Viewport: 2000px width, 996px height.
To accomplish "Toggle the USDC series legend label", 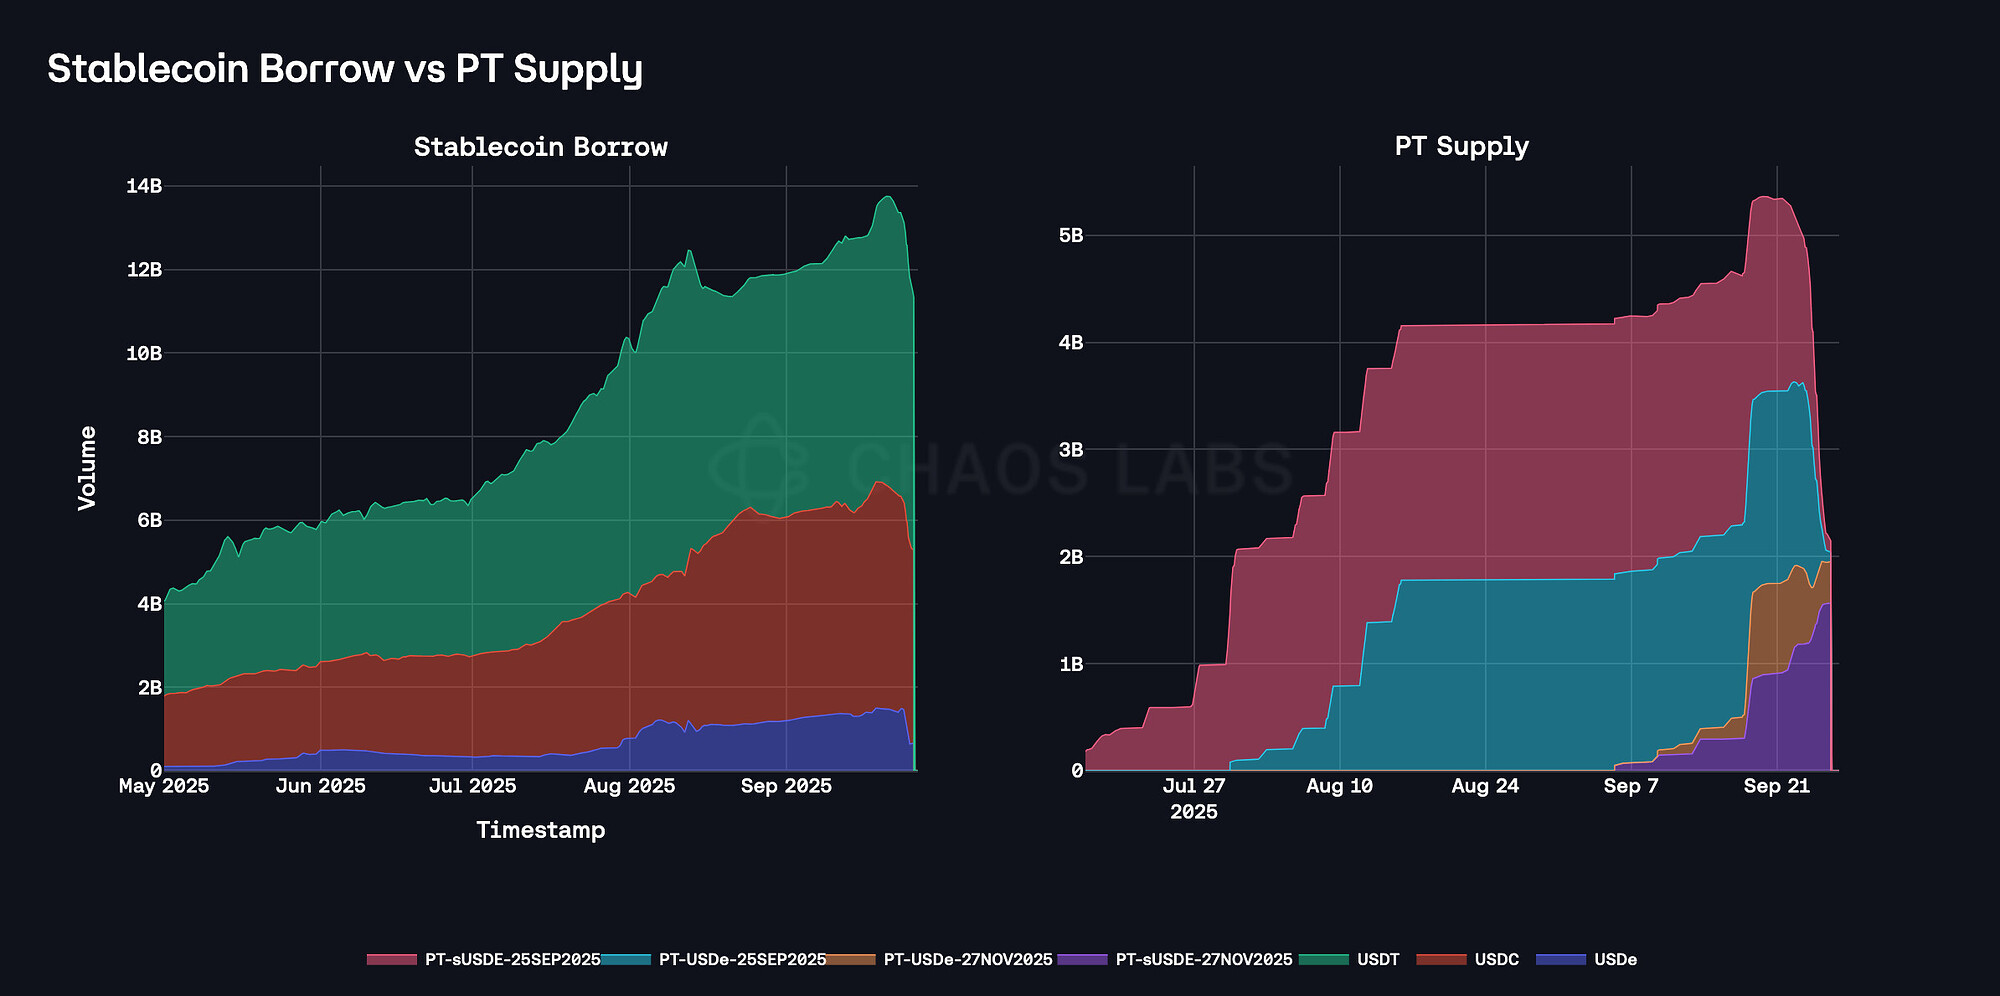I will tap(1496, 960).
